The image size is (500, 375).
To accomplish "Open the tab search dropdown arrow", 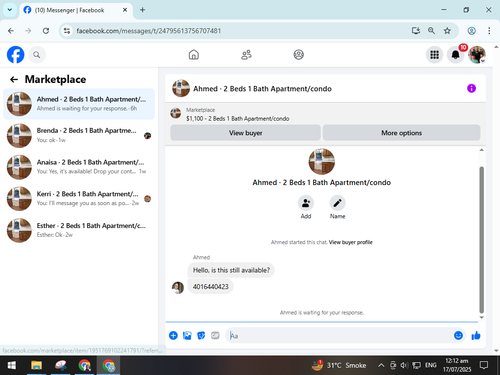I will [x=10, y=10].
